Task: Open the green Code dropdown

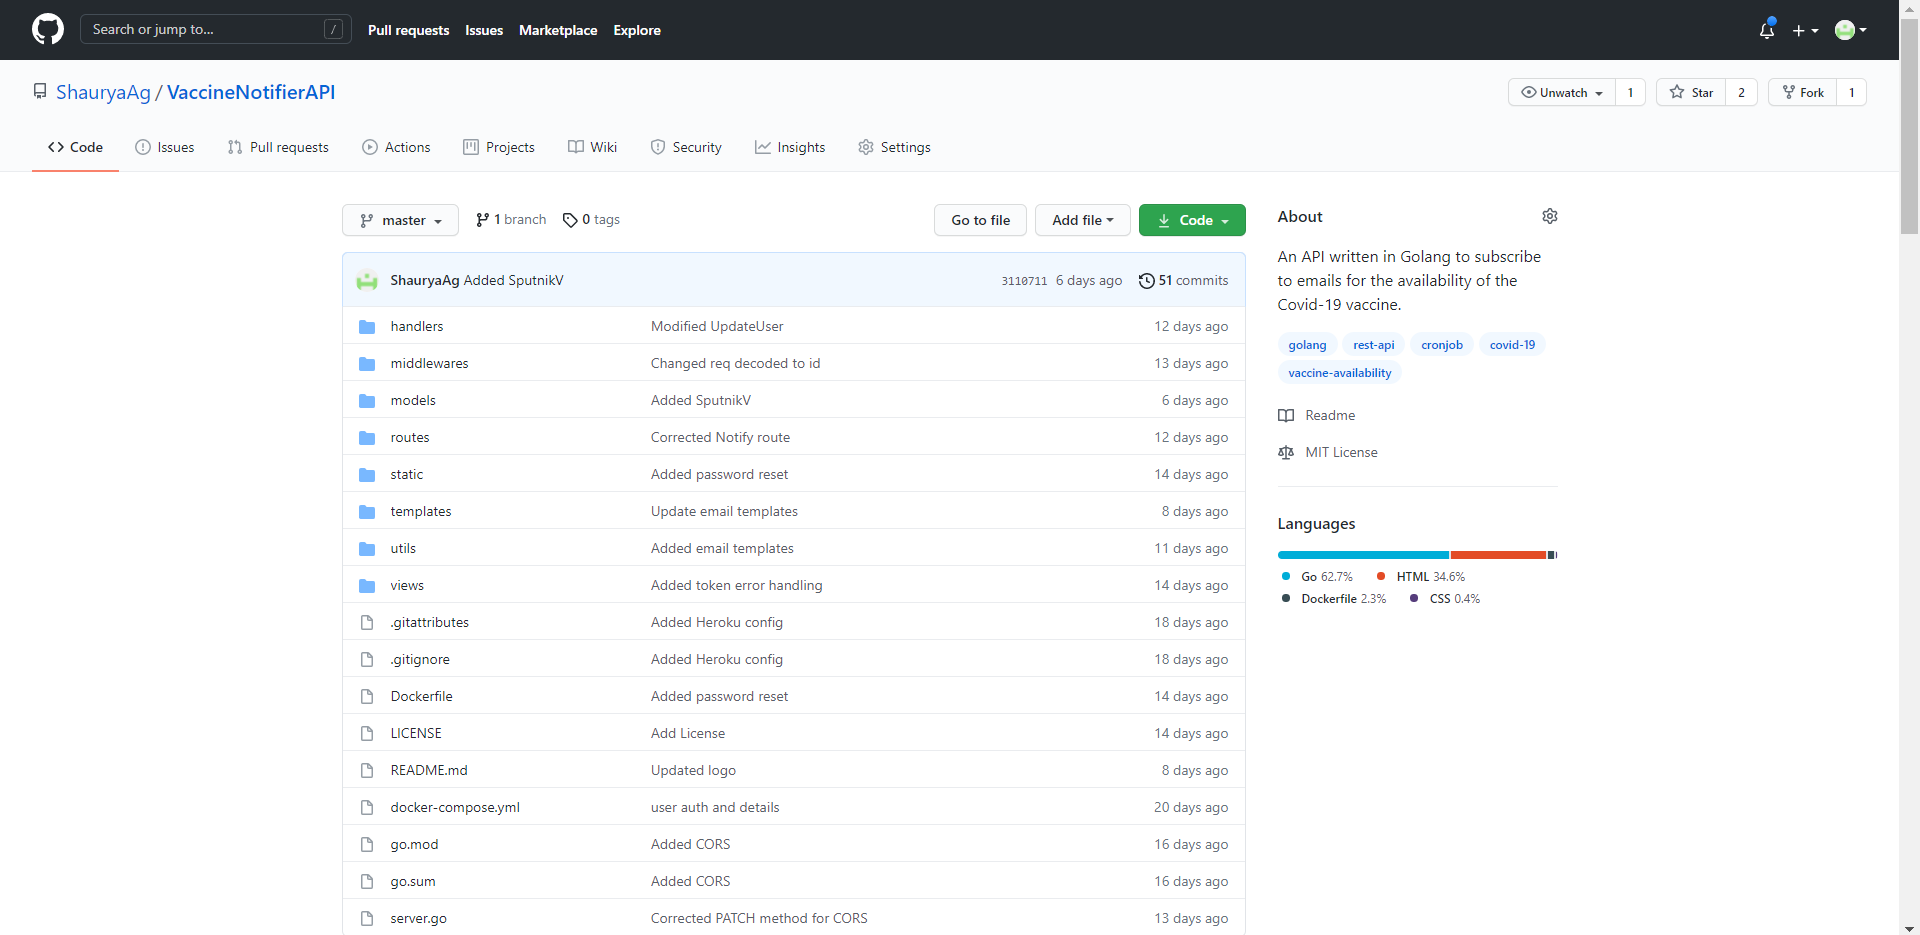Action: pyautogui.click(x=1192, y=220)
